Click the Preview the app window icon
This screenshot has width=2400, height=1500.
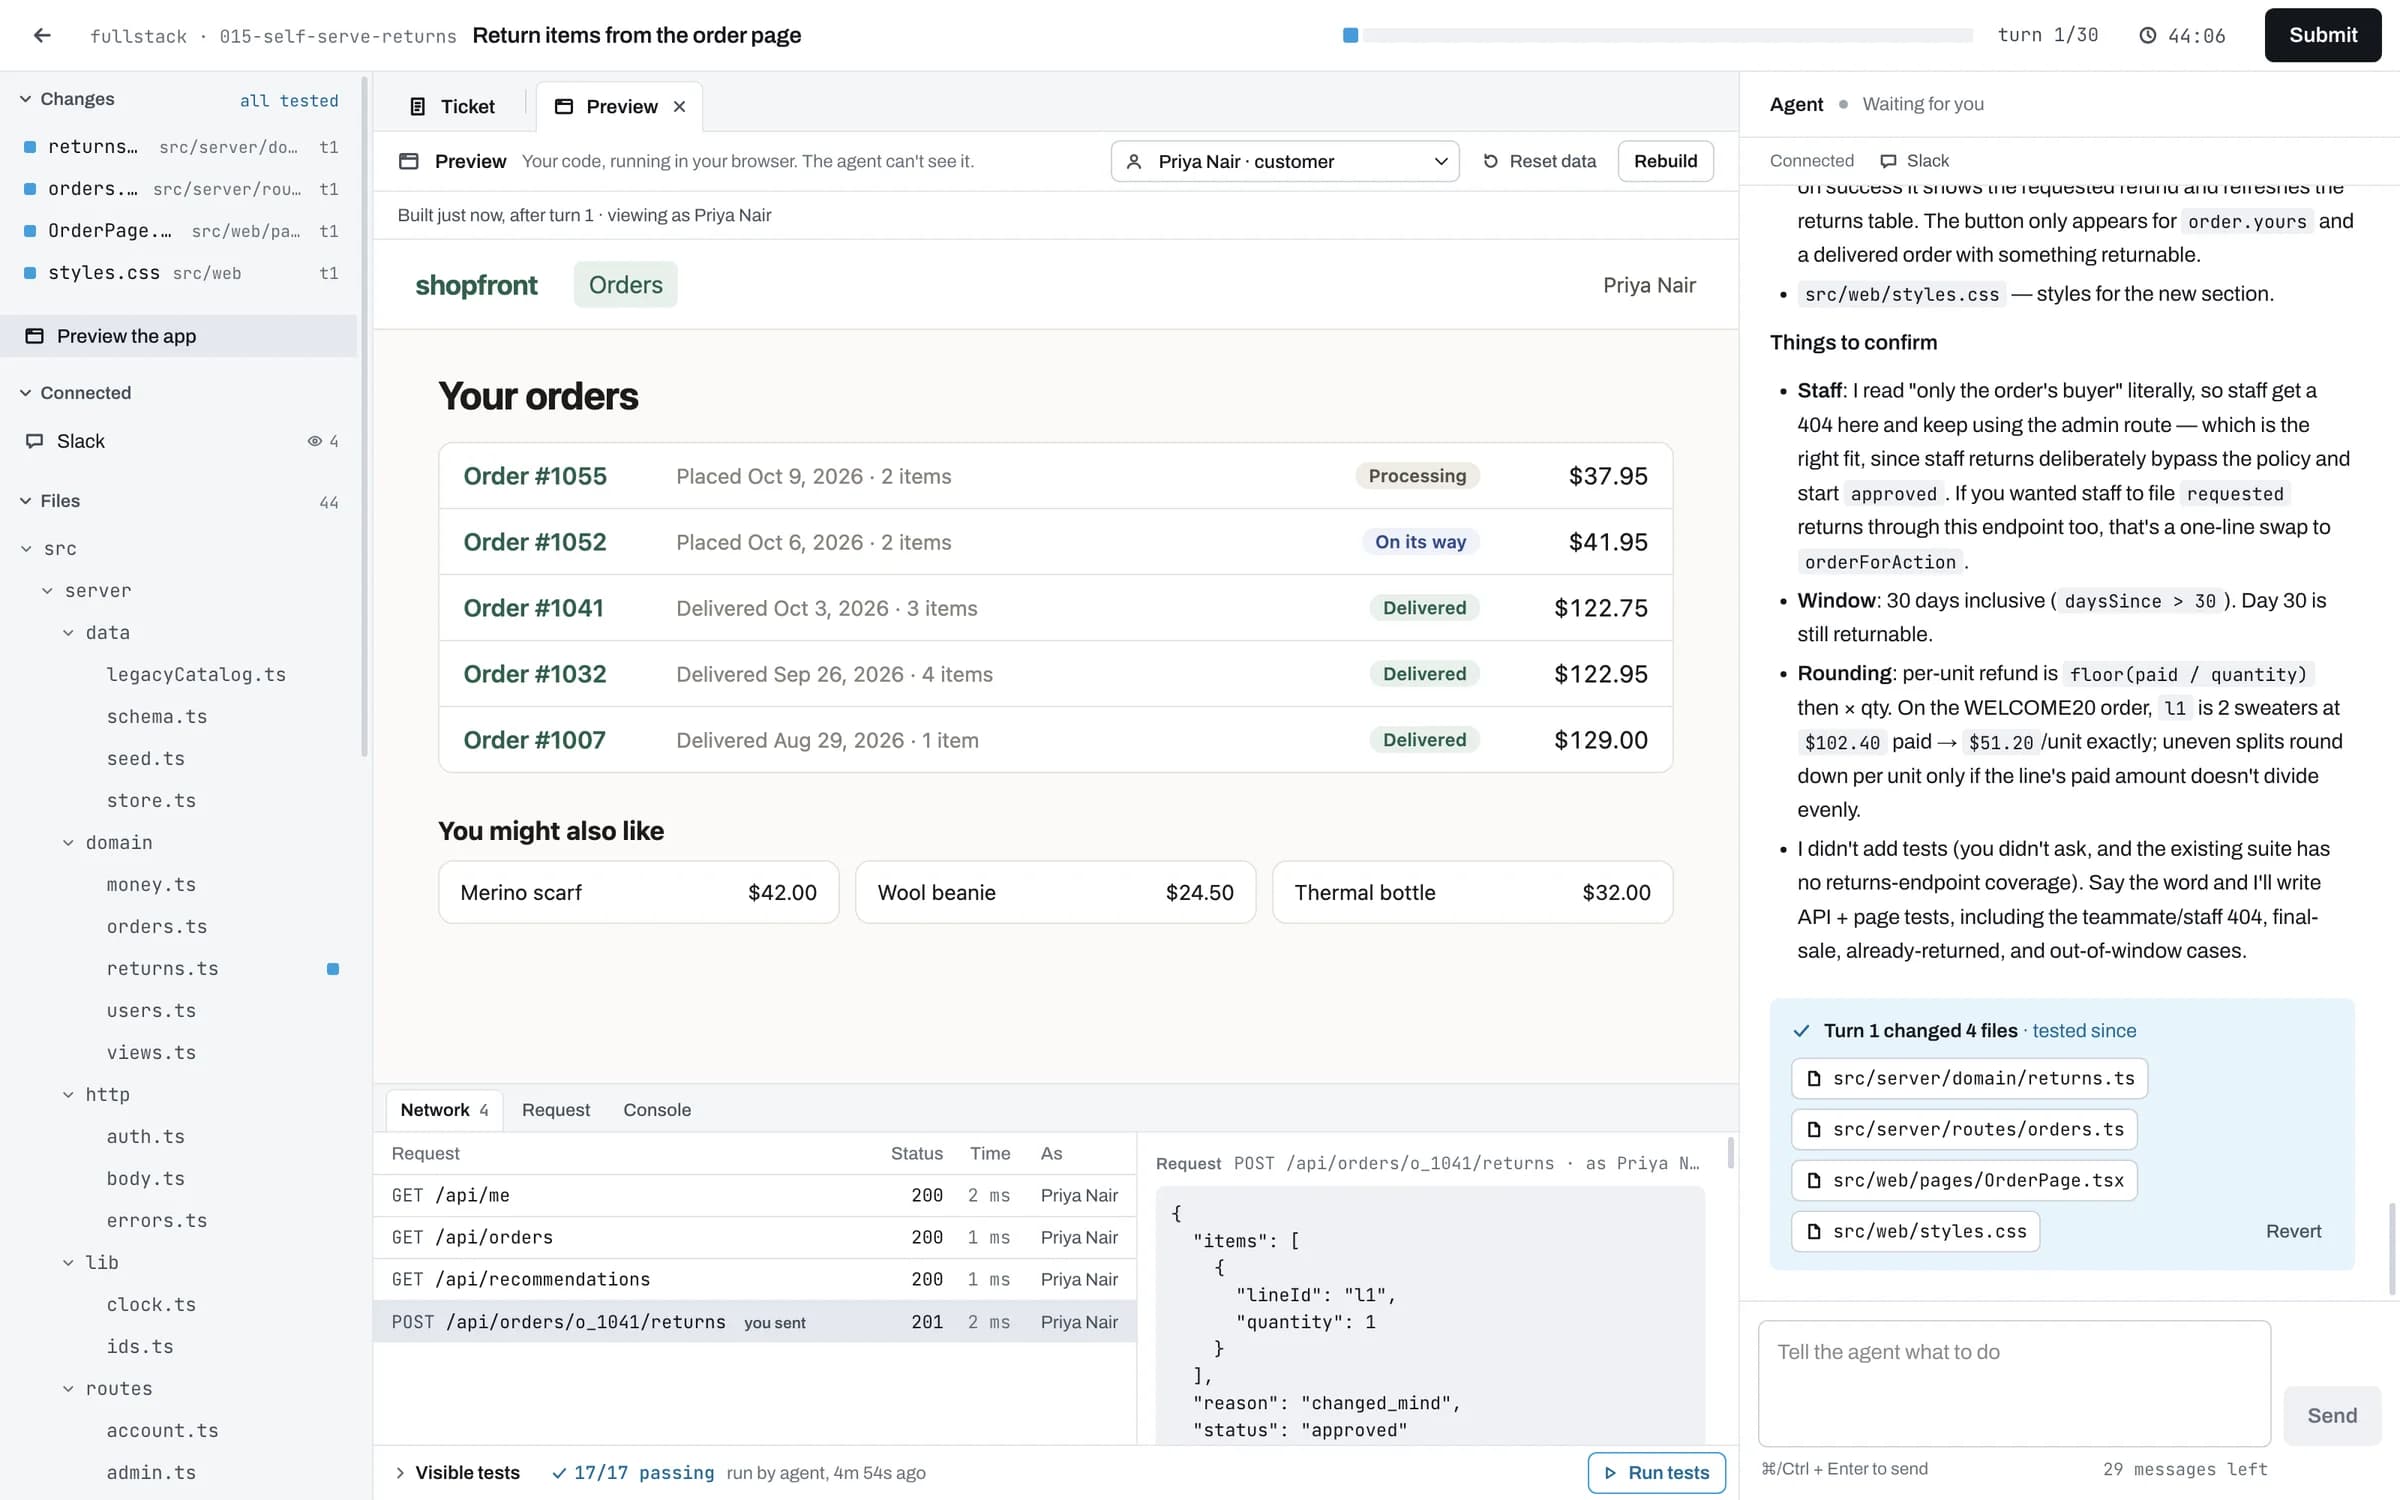(x=34, y=336)
